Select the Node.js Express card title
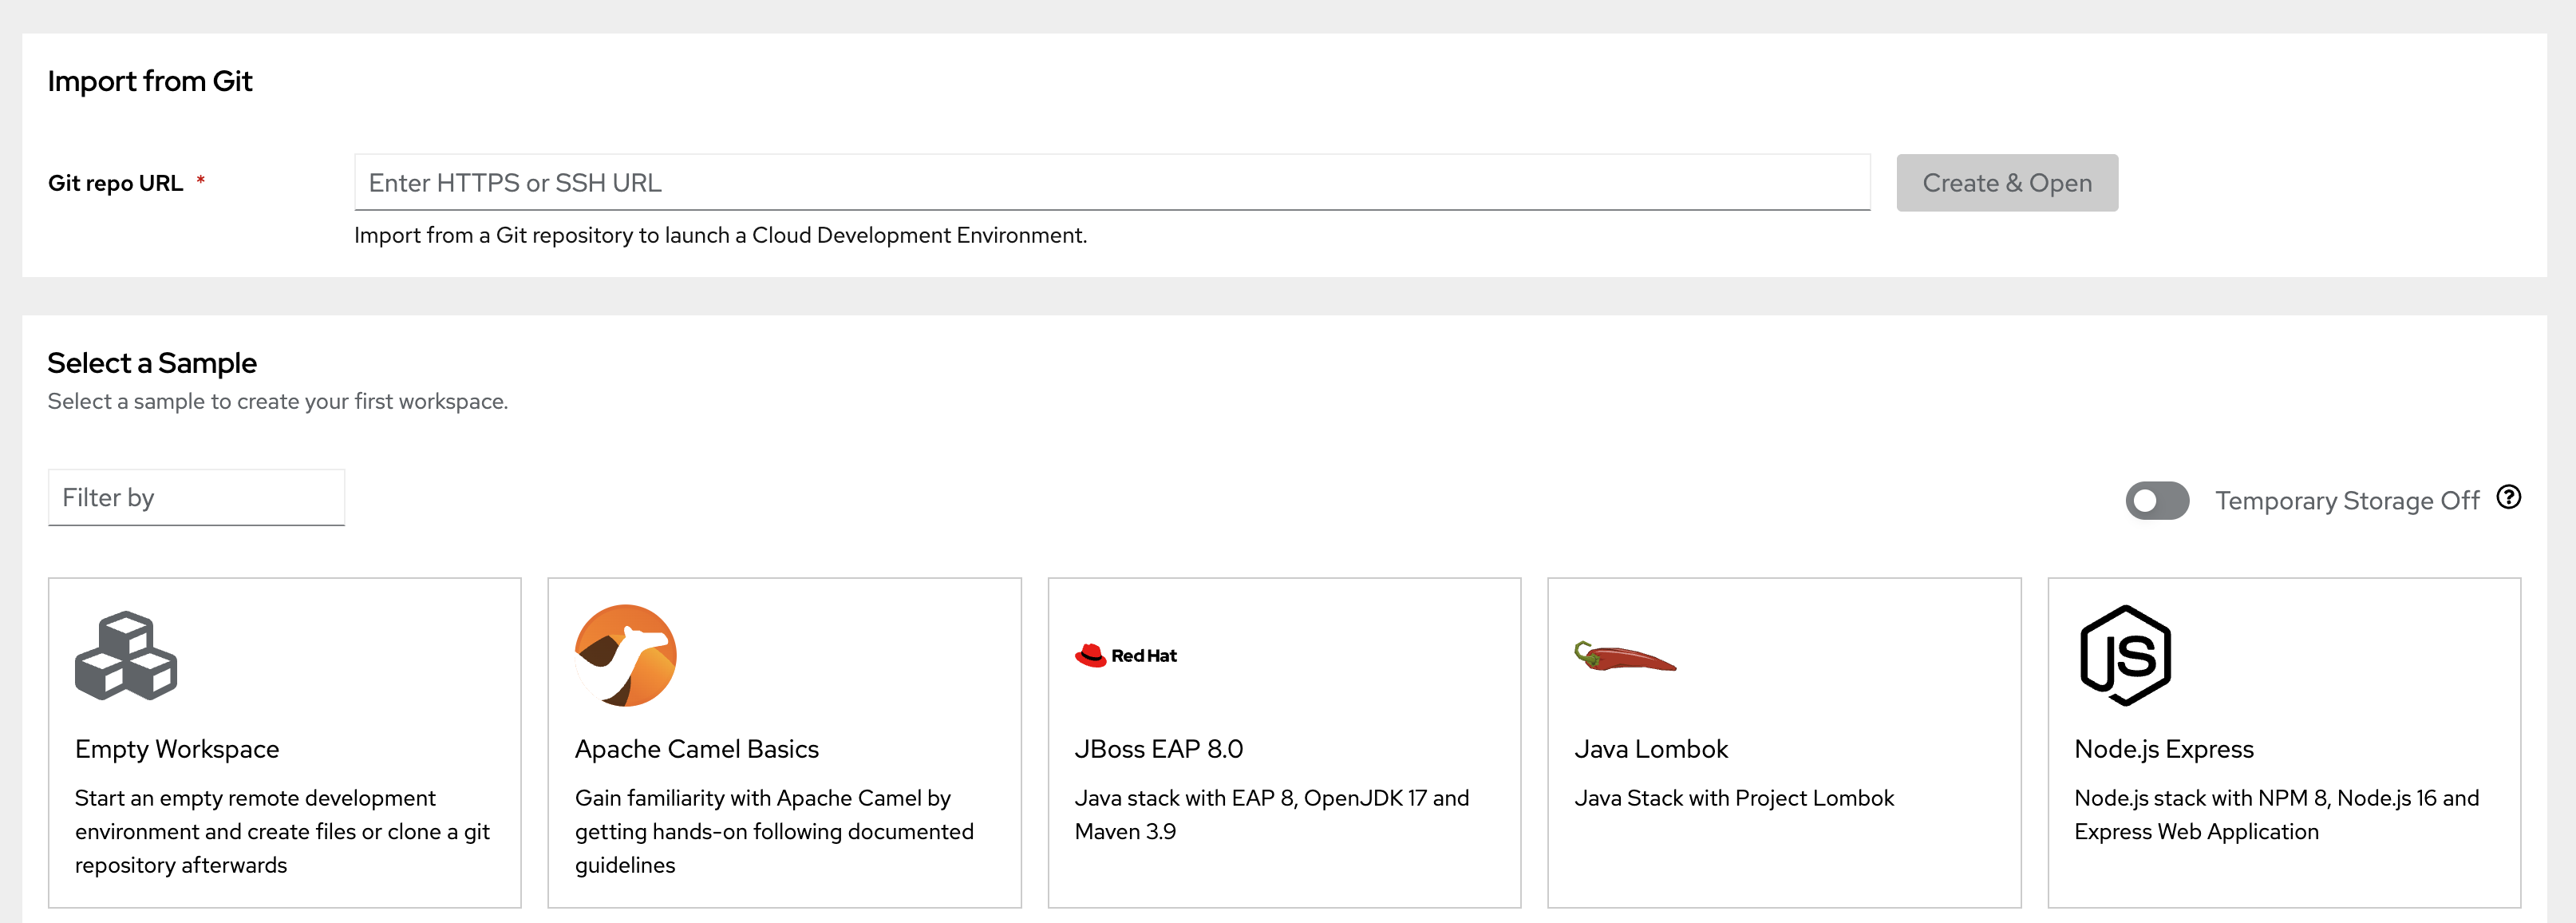Screen dimensions: 2576x923 (x=2164, y=749)
